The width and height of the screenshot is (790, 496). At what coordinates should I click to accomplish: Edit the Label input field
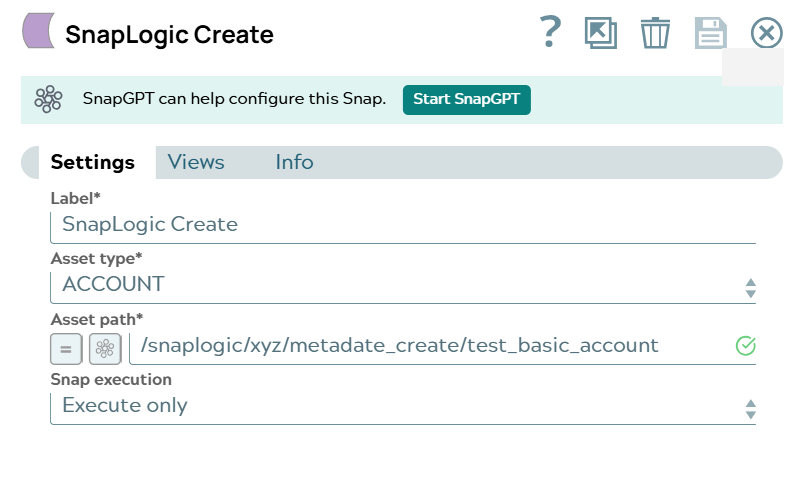(x=403, y=227)
